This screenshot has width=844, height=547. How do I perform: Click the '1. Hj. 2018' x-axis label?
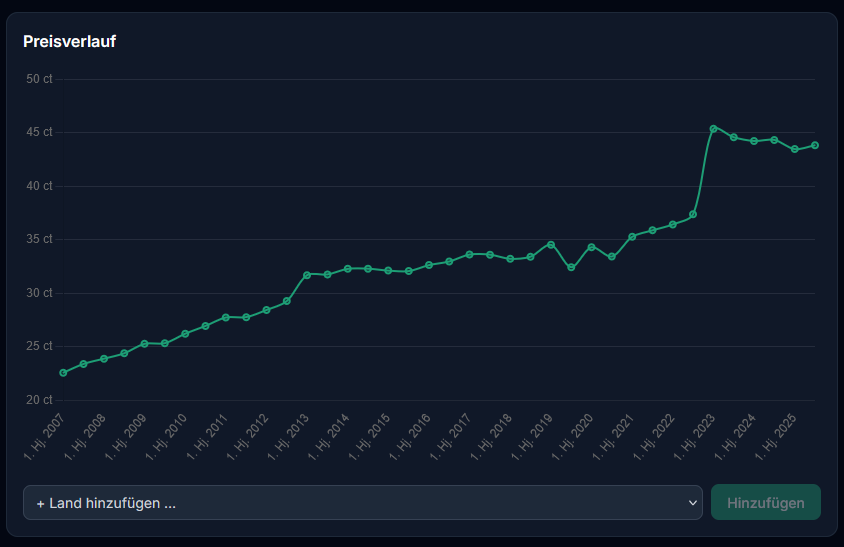[491, 437]
